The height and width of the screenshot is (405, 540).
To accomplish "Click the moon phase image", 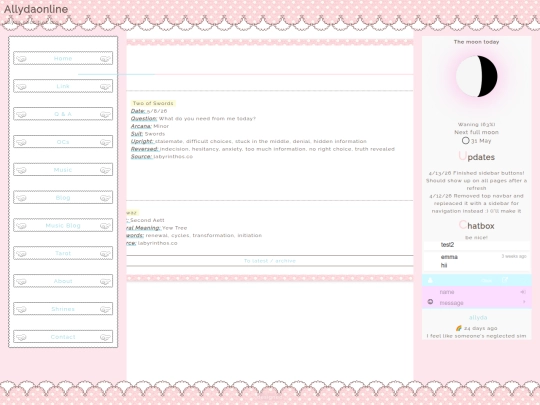I will coord(477,76).
